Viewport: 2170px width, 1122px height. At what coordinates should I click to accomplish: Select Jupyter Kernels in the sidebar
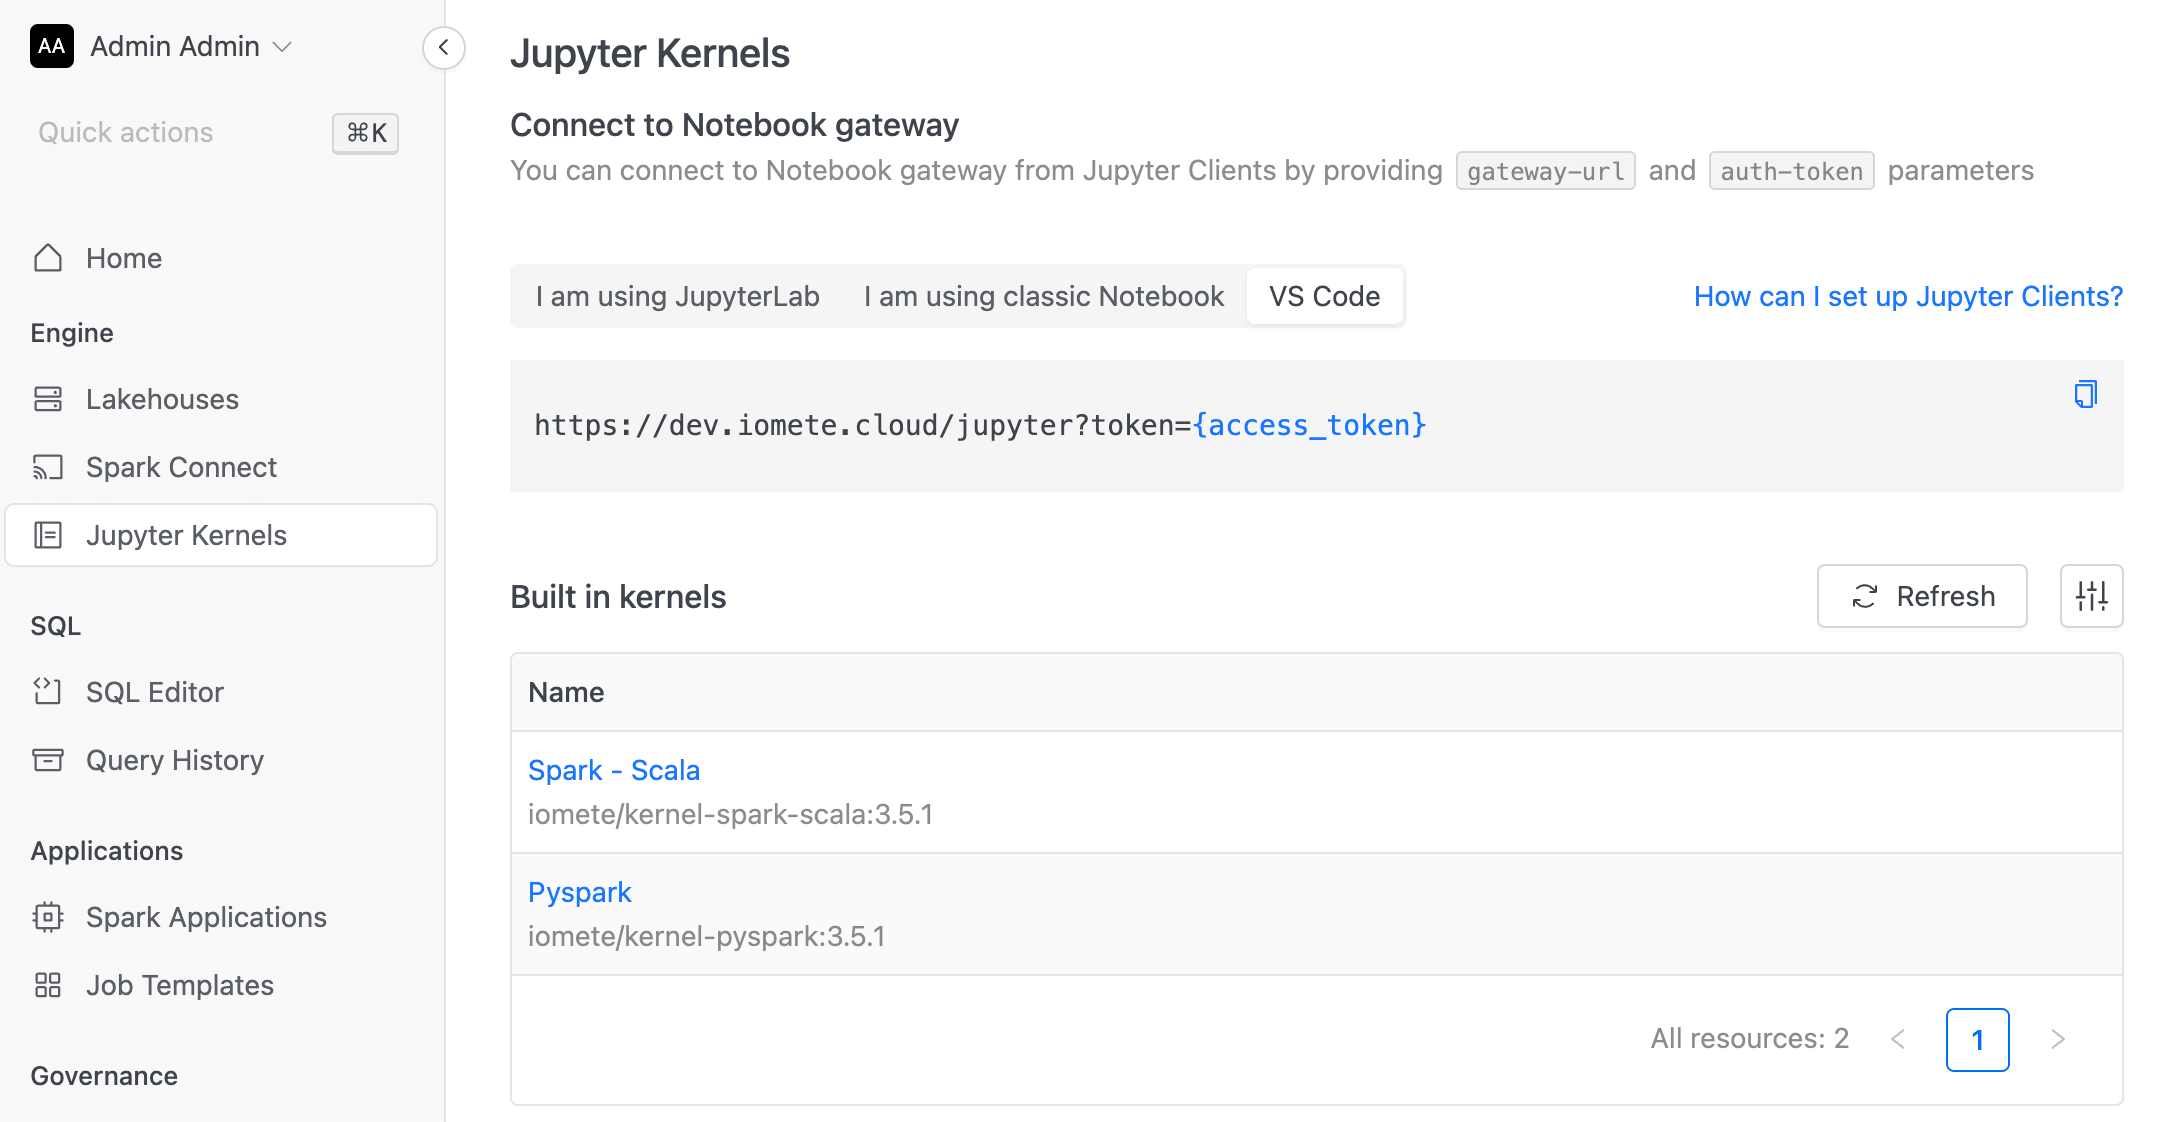click(x=221, y=535)
